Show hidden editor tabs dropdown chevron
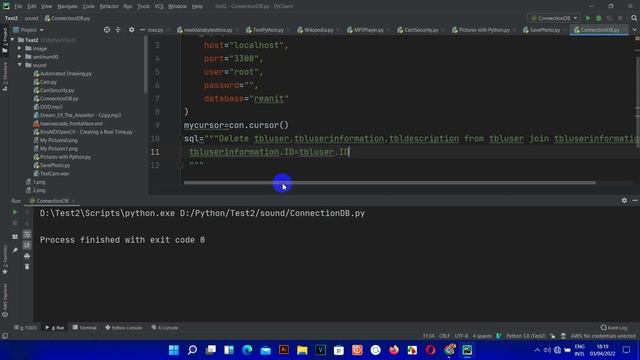640x360 pixels. pyautogui.click(x=635, y=30)
